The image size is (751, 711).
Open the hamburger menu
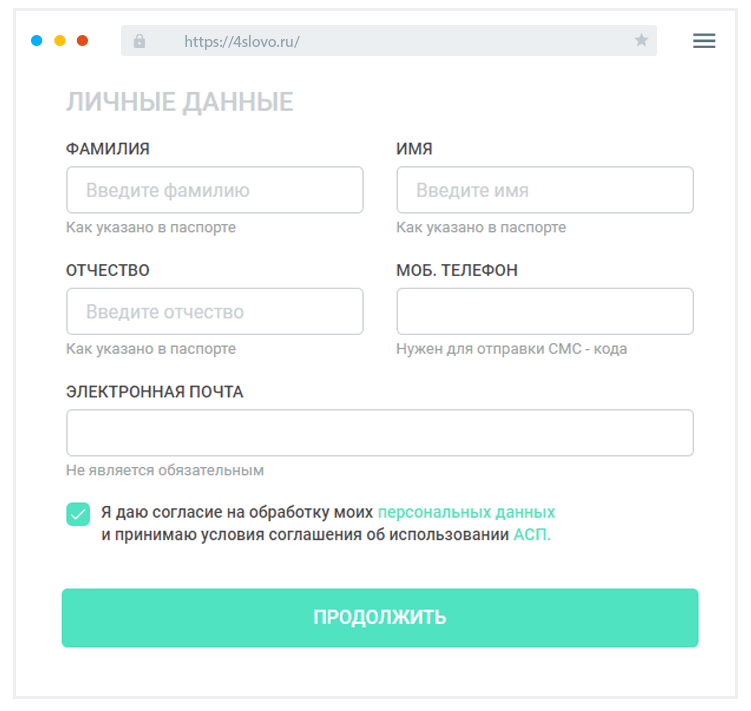[704, 41]
